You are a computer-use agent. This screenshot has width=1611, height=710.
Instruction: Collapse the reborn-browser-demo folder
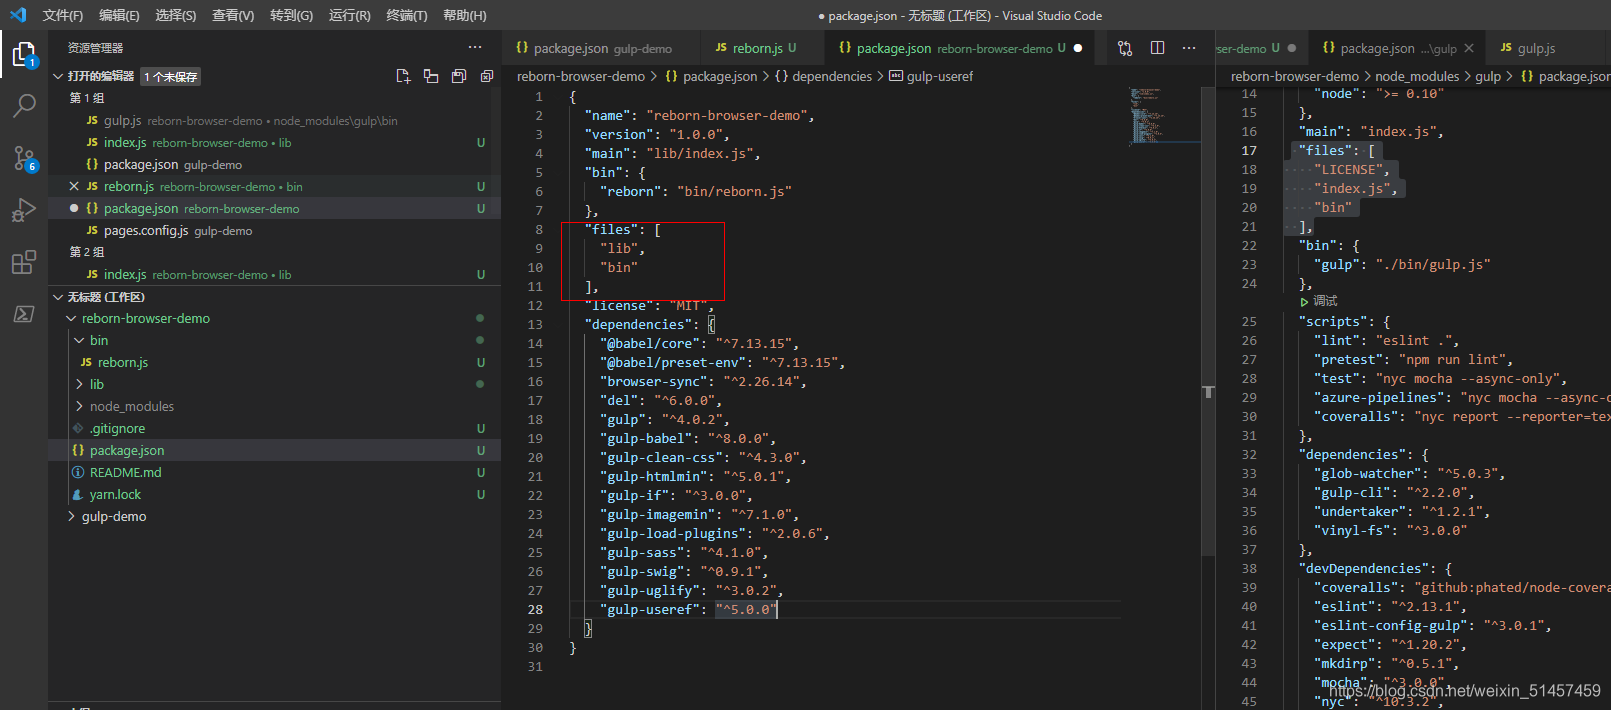tap(71, 318)
